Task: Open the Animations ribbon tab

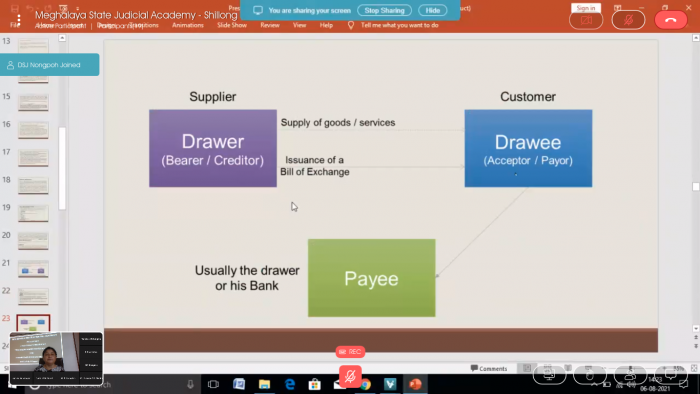Action: pos(188,25)
